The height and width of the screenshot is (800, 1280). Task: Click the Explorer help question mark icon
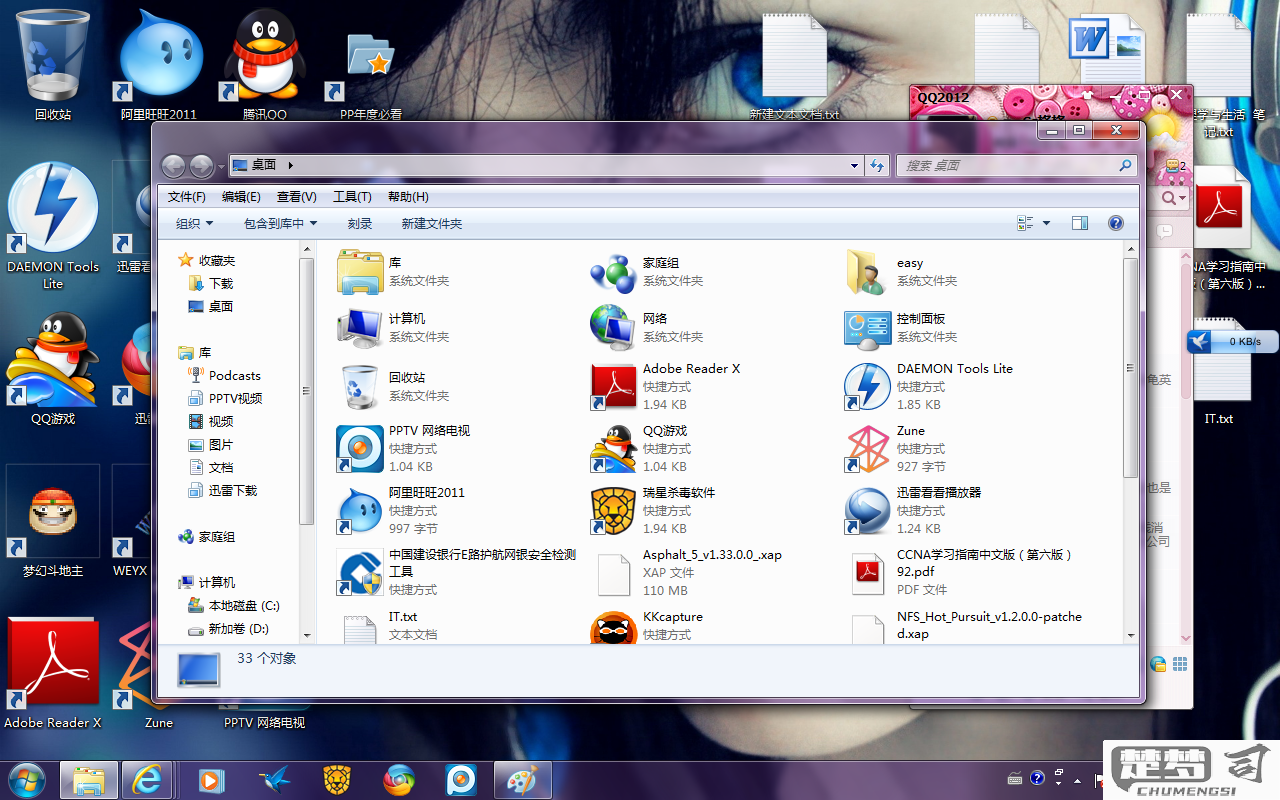point(1116,223)
